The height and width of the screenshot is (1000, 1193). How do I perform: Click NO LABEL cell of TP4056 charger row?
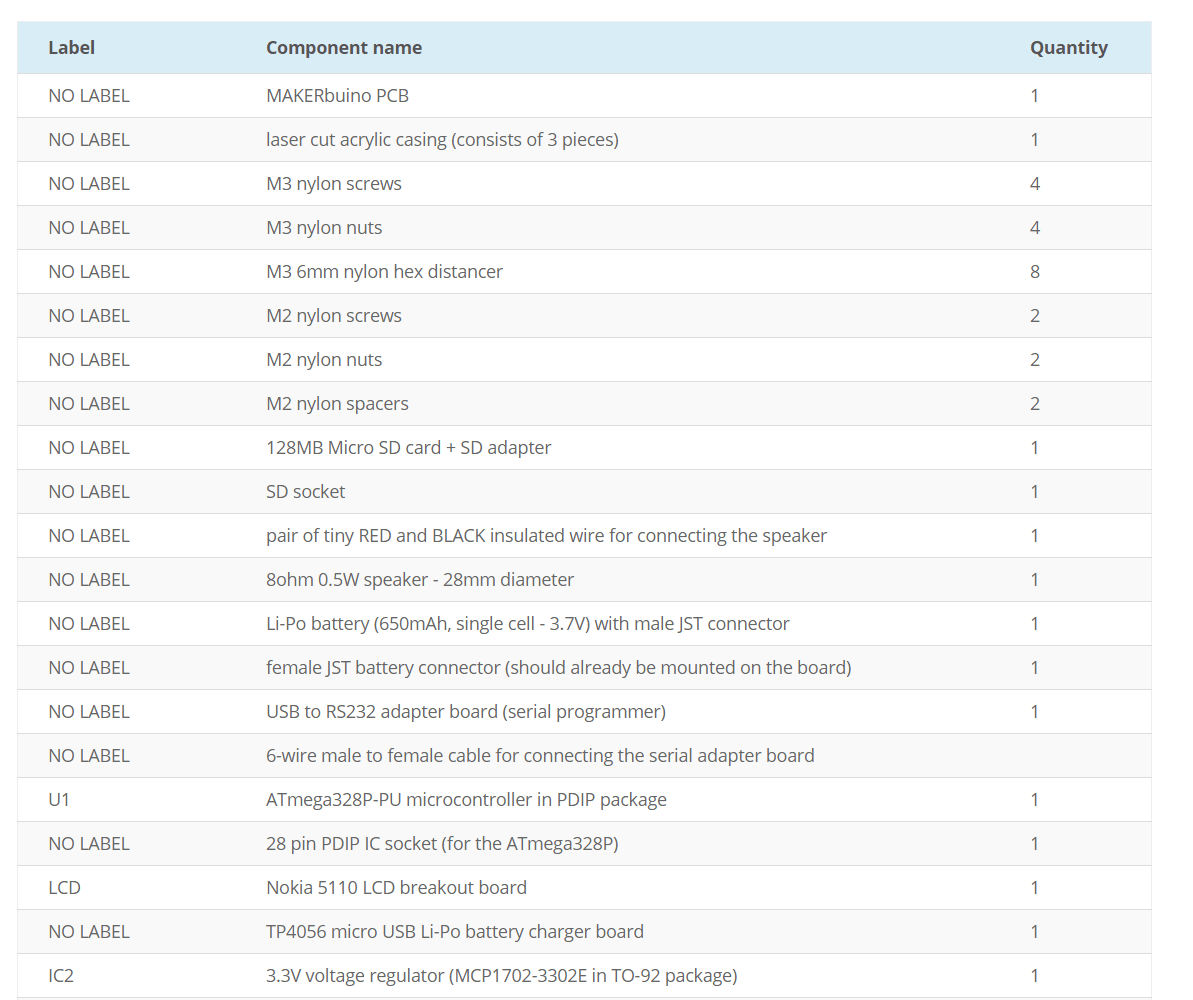[x=88, y=932]
